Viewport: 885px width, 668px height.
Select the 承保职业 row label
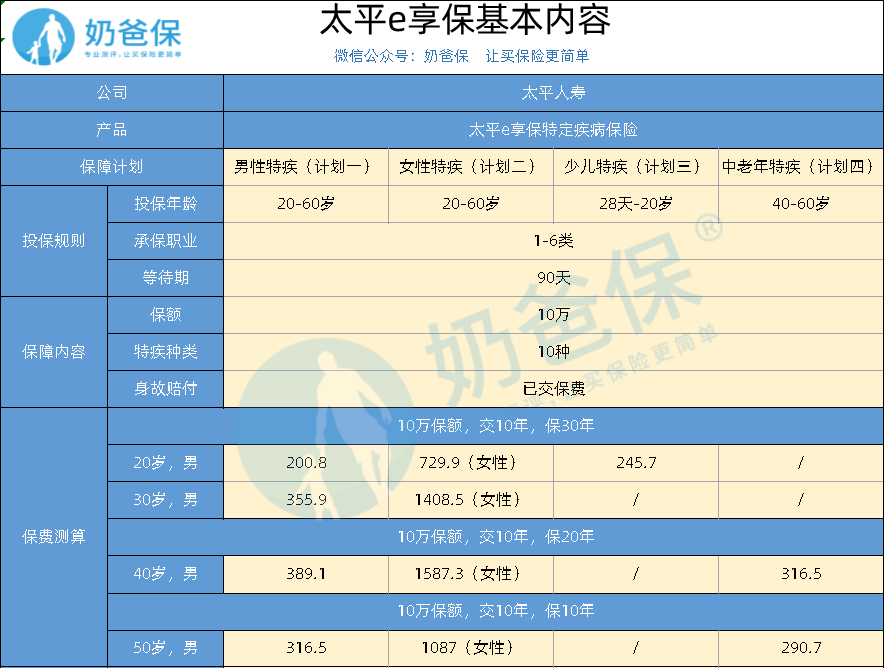coord(165,241)
